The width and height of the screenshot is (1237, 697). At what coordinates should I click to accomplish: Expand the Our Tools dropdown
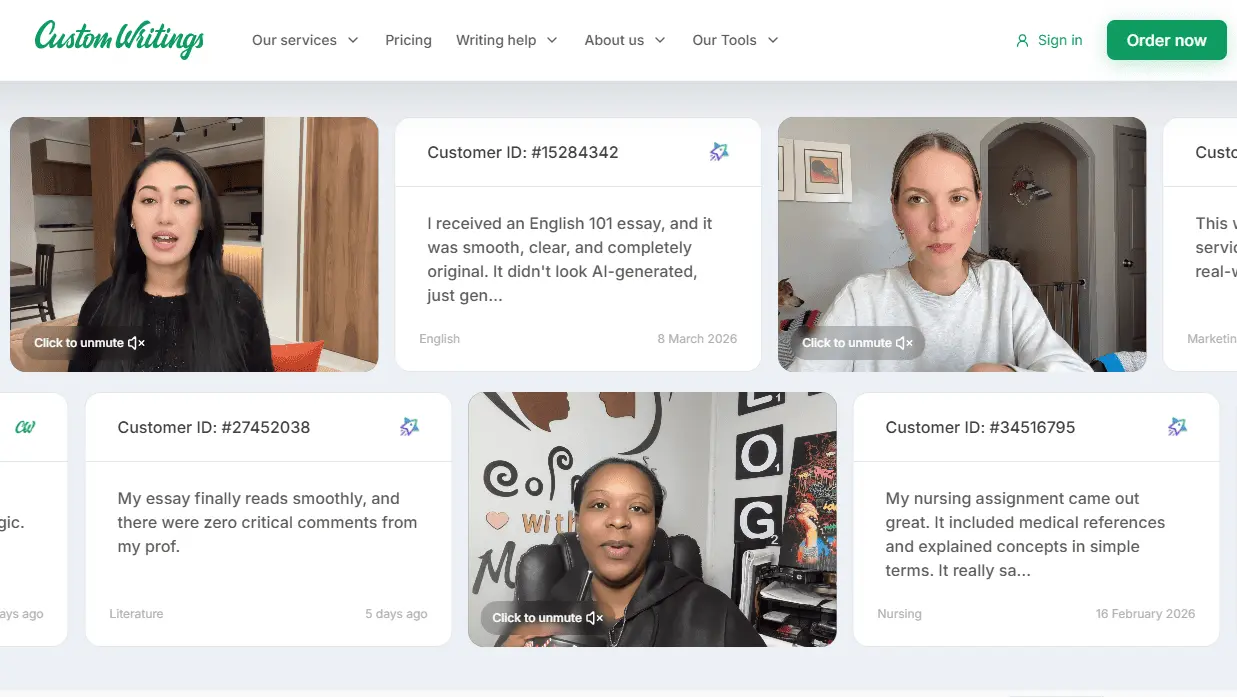[x=735, y=40]
